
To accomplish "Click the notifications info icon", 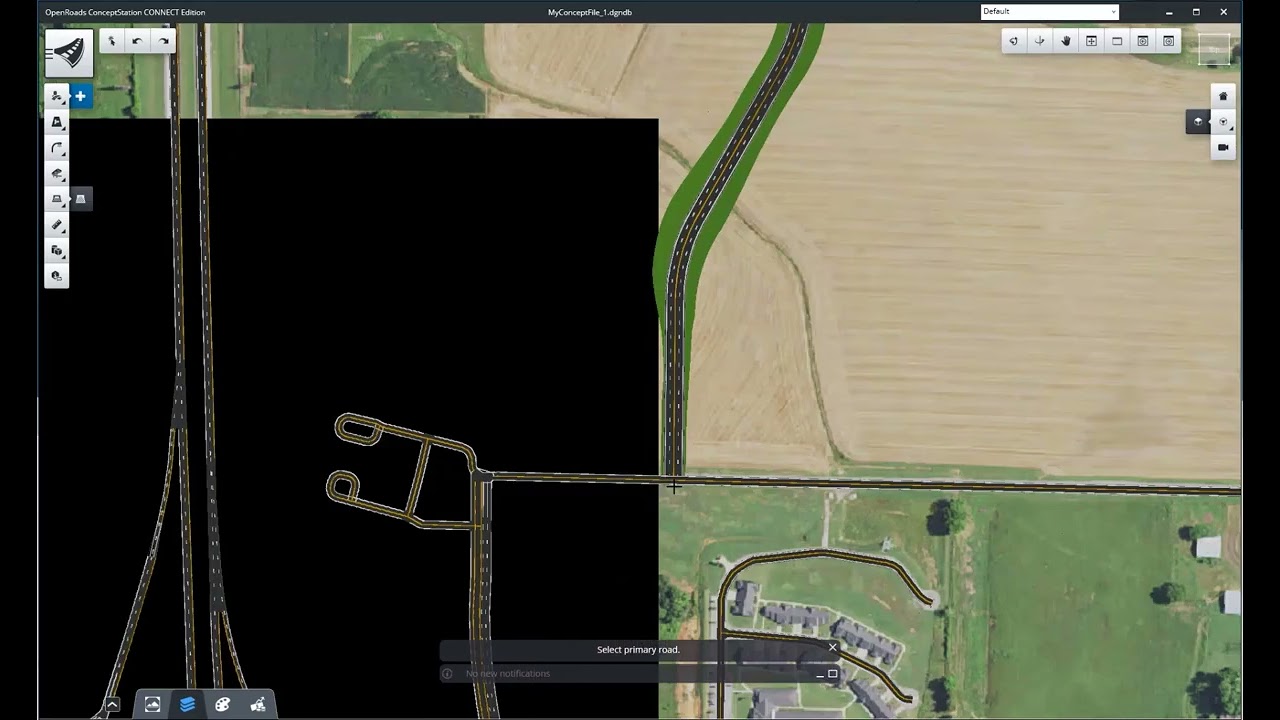I will tap(447, 674).
